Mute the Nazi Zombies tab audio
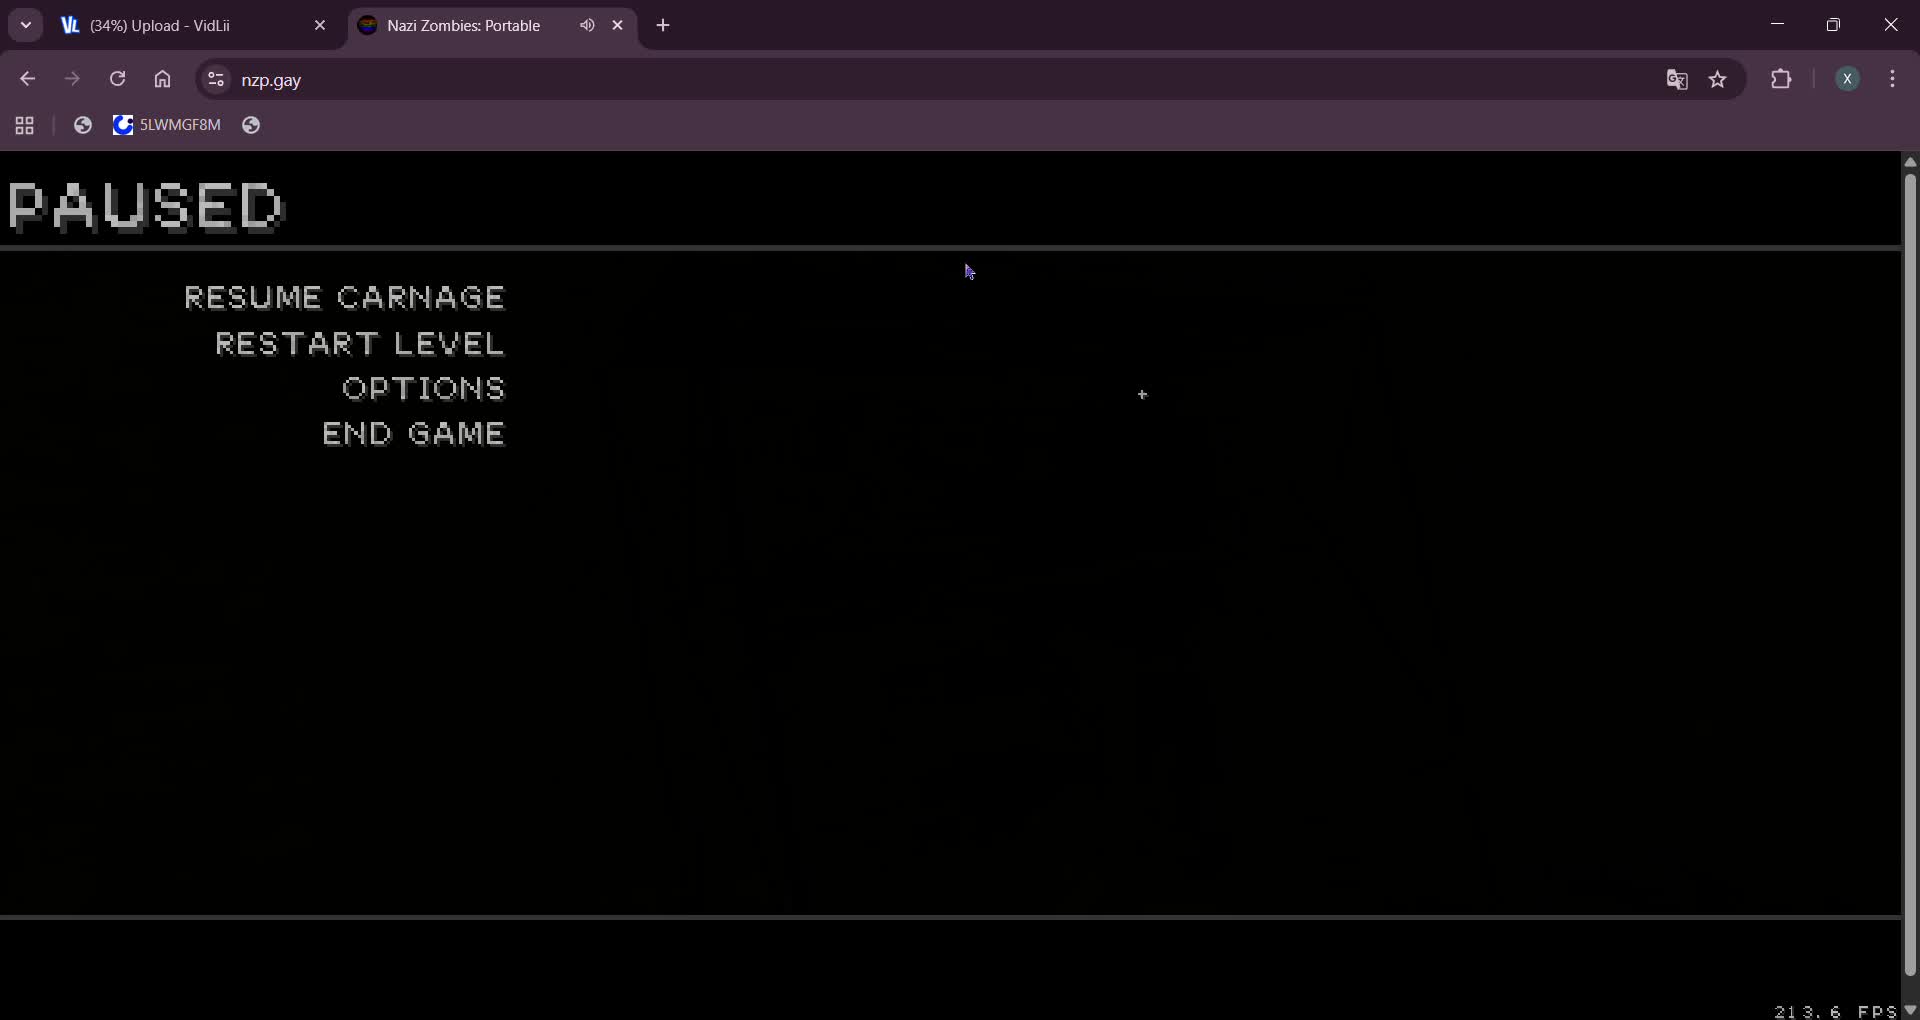This screenshot has height=1020, width=1920. click(587, 26)
